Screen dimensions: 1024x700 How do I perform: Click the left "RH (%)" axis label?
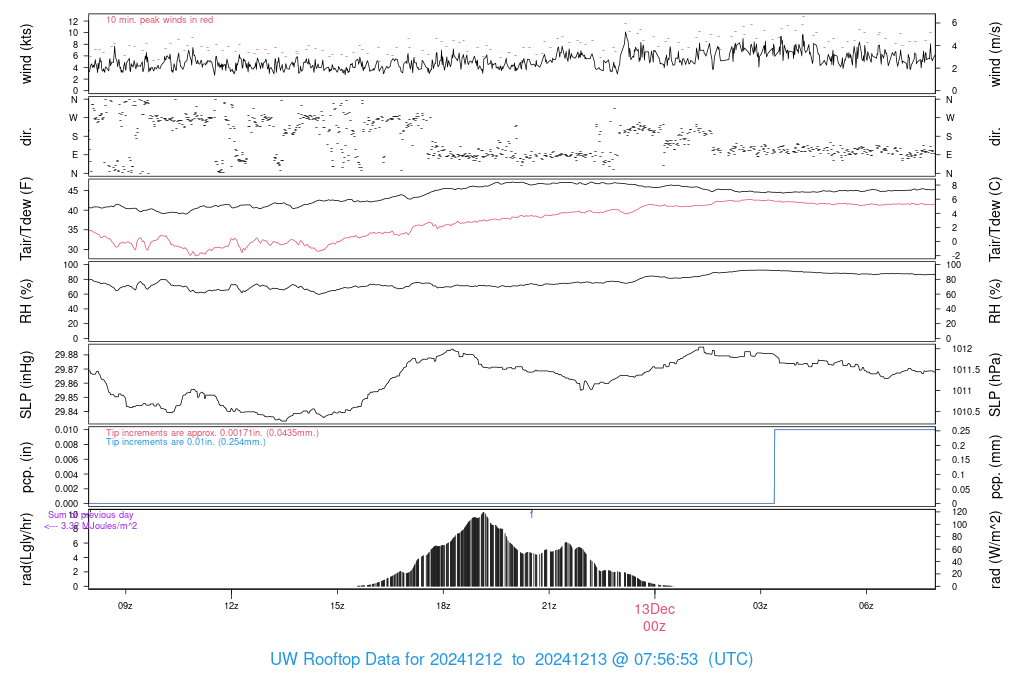[26, 301]
